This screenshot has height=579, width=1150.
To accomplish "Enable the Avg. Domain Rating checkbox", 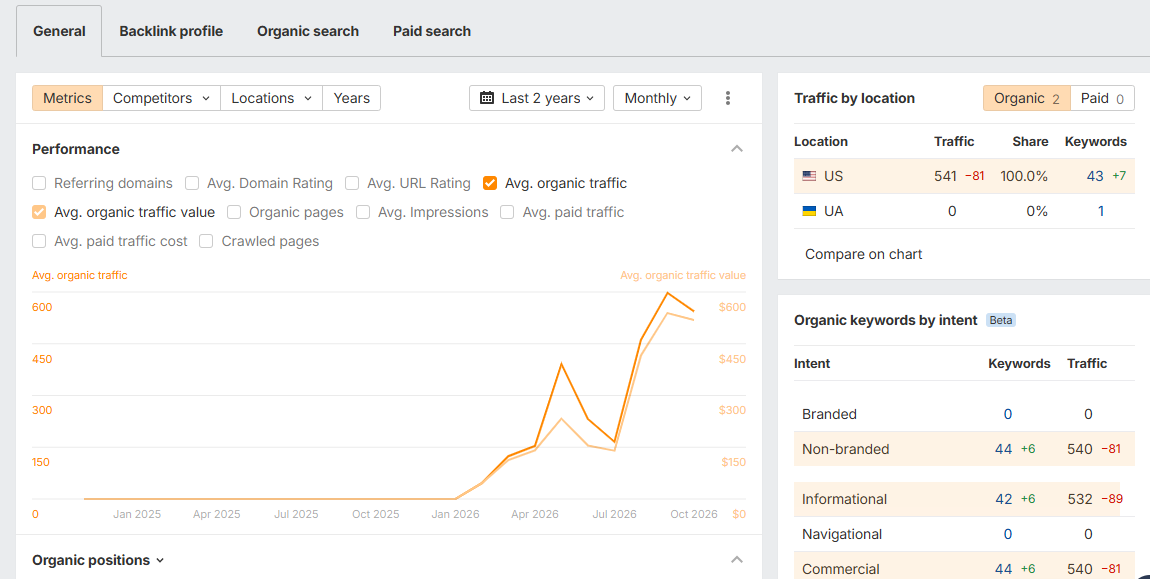I will coord(192,183).
